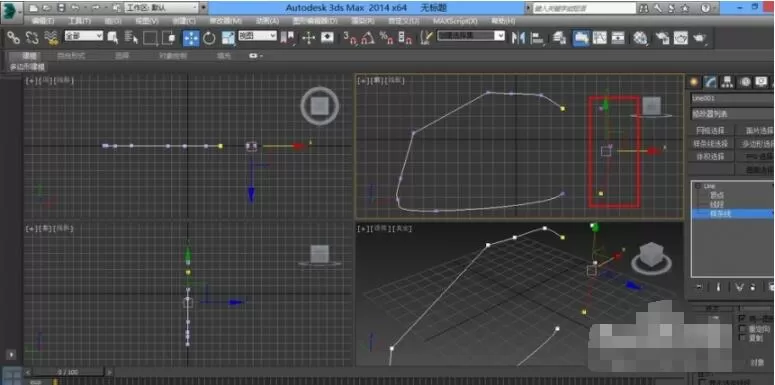The width and height of the screenshot is (775, 385).
Task: Open the modifier list dropdown
Action: click(x=732, y=114)
